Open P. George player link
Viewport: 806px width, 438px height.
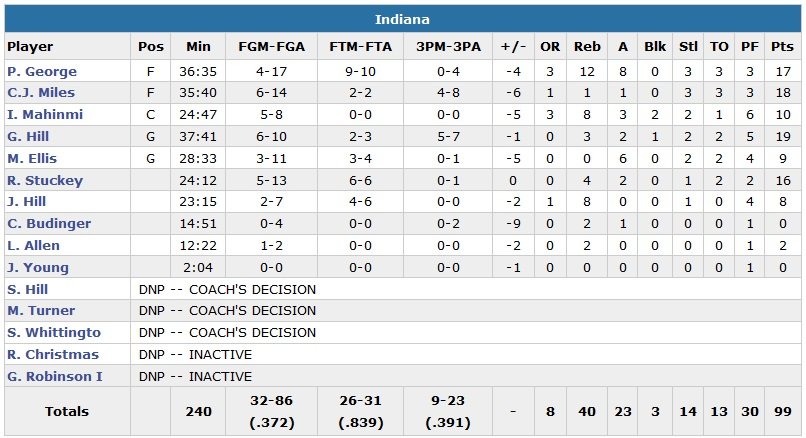pyautogui.click(x=35, y=71)
